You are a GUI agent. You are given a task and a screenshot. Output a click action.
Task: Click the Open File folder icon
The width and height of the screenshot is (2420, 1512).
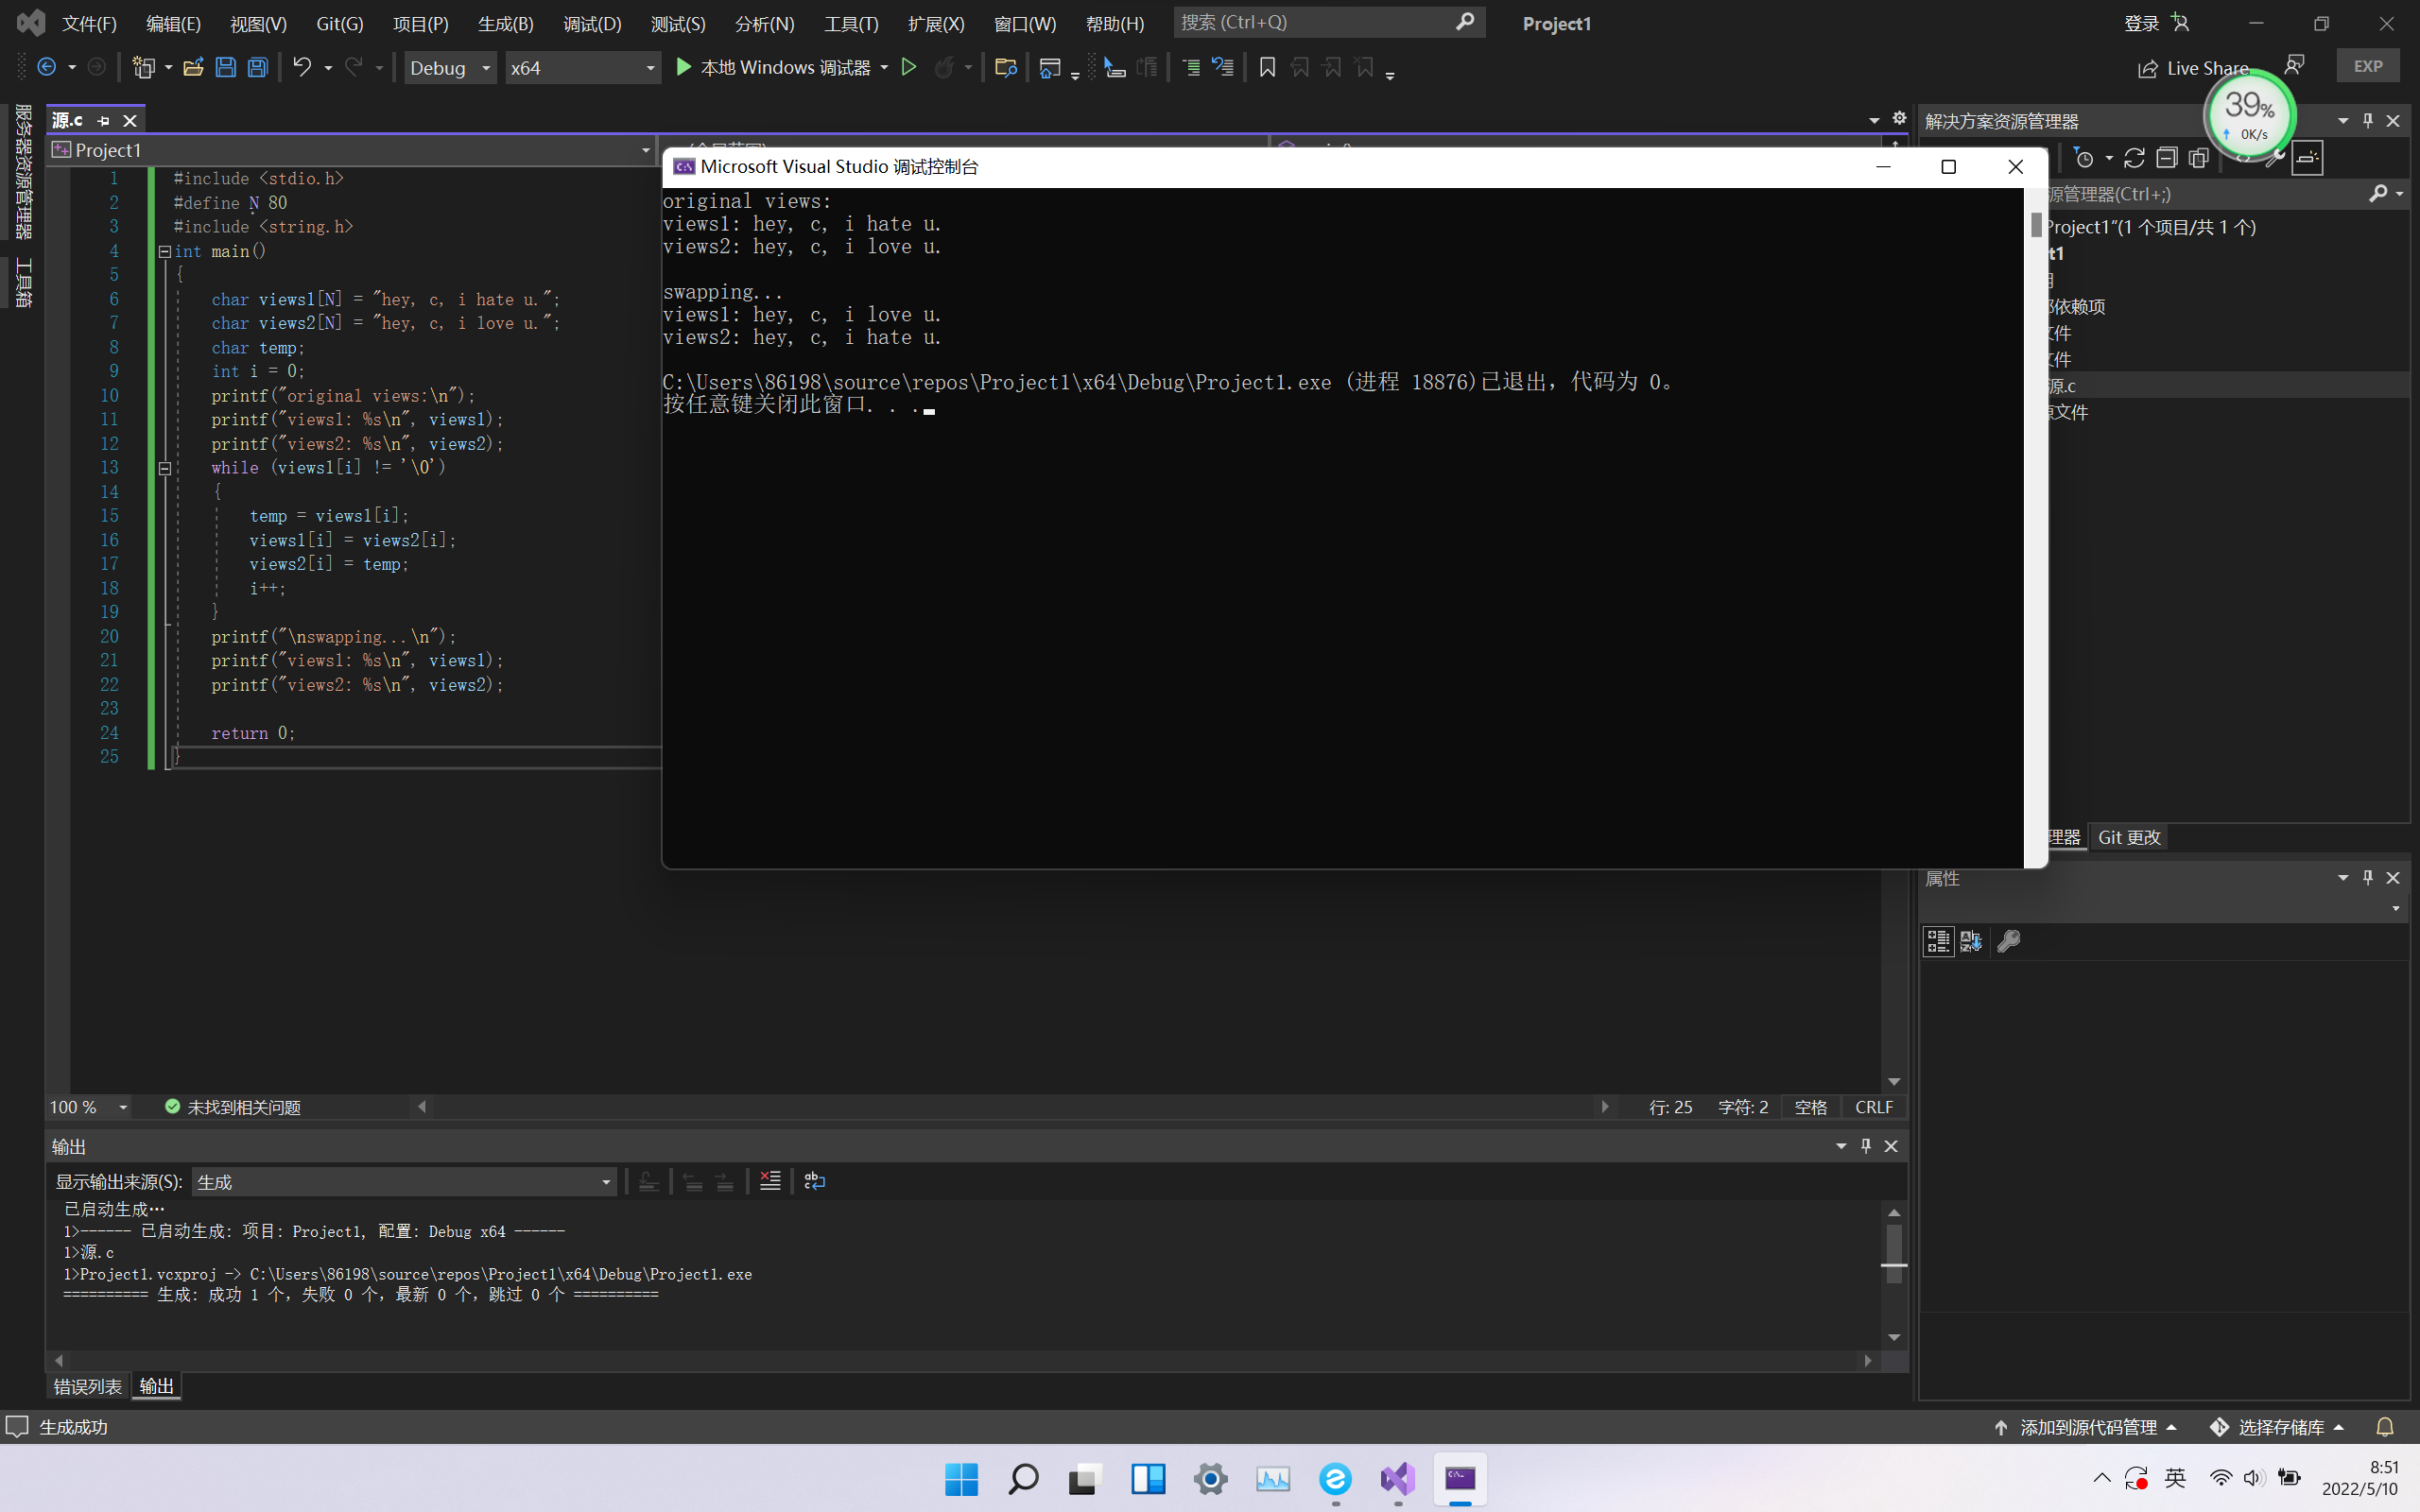[x=193, y=67]
